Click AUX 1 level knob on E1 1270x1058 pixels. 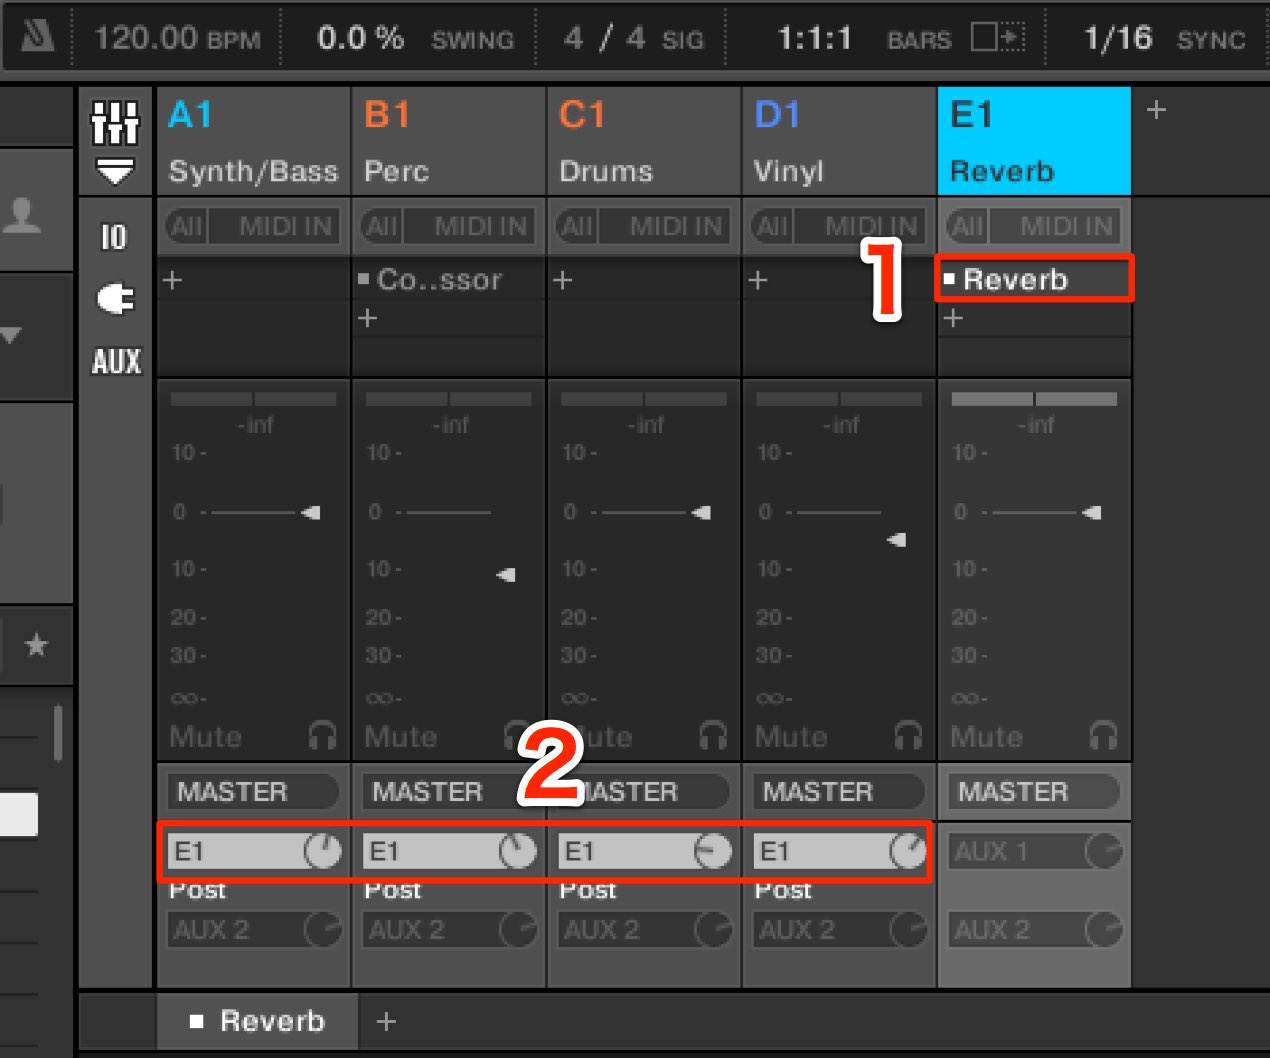[x=1103, y=852]
